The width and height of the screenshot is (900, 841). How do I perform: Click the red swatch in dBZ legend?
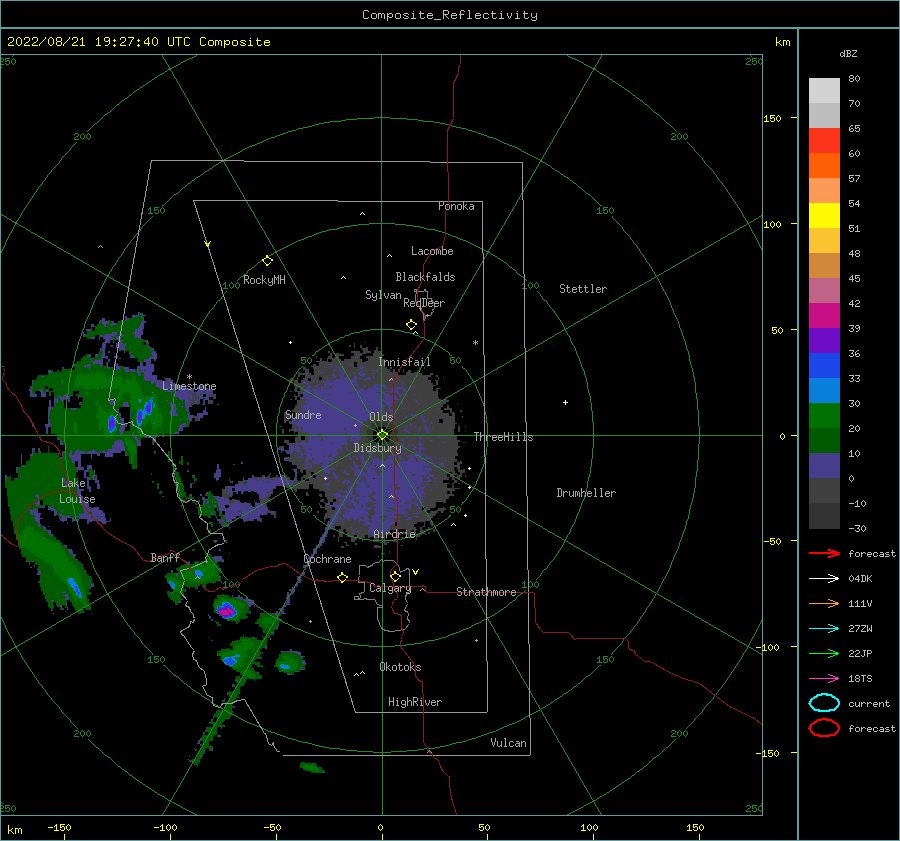824,140
